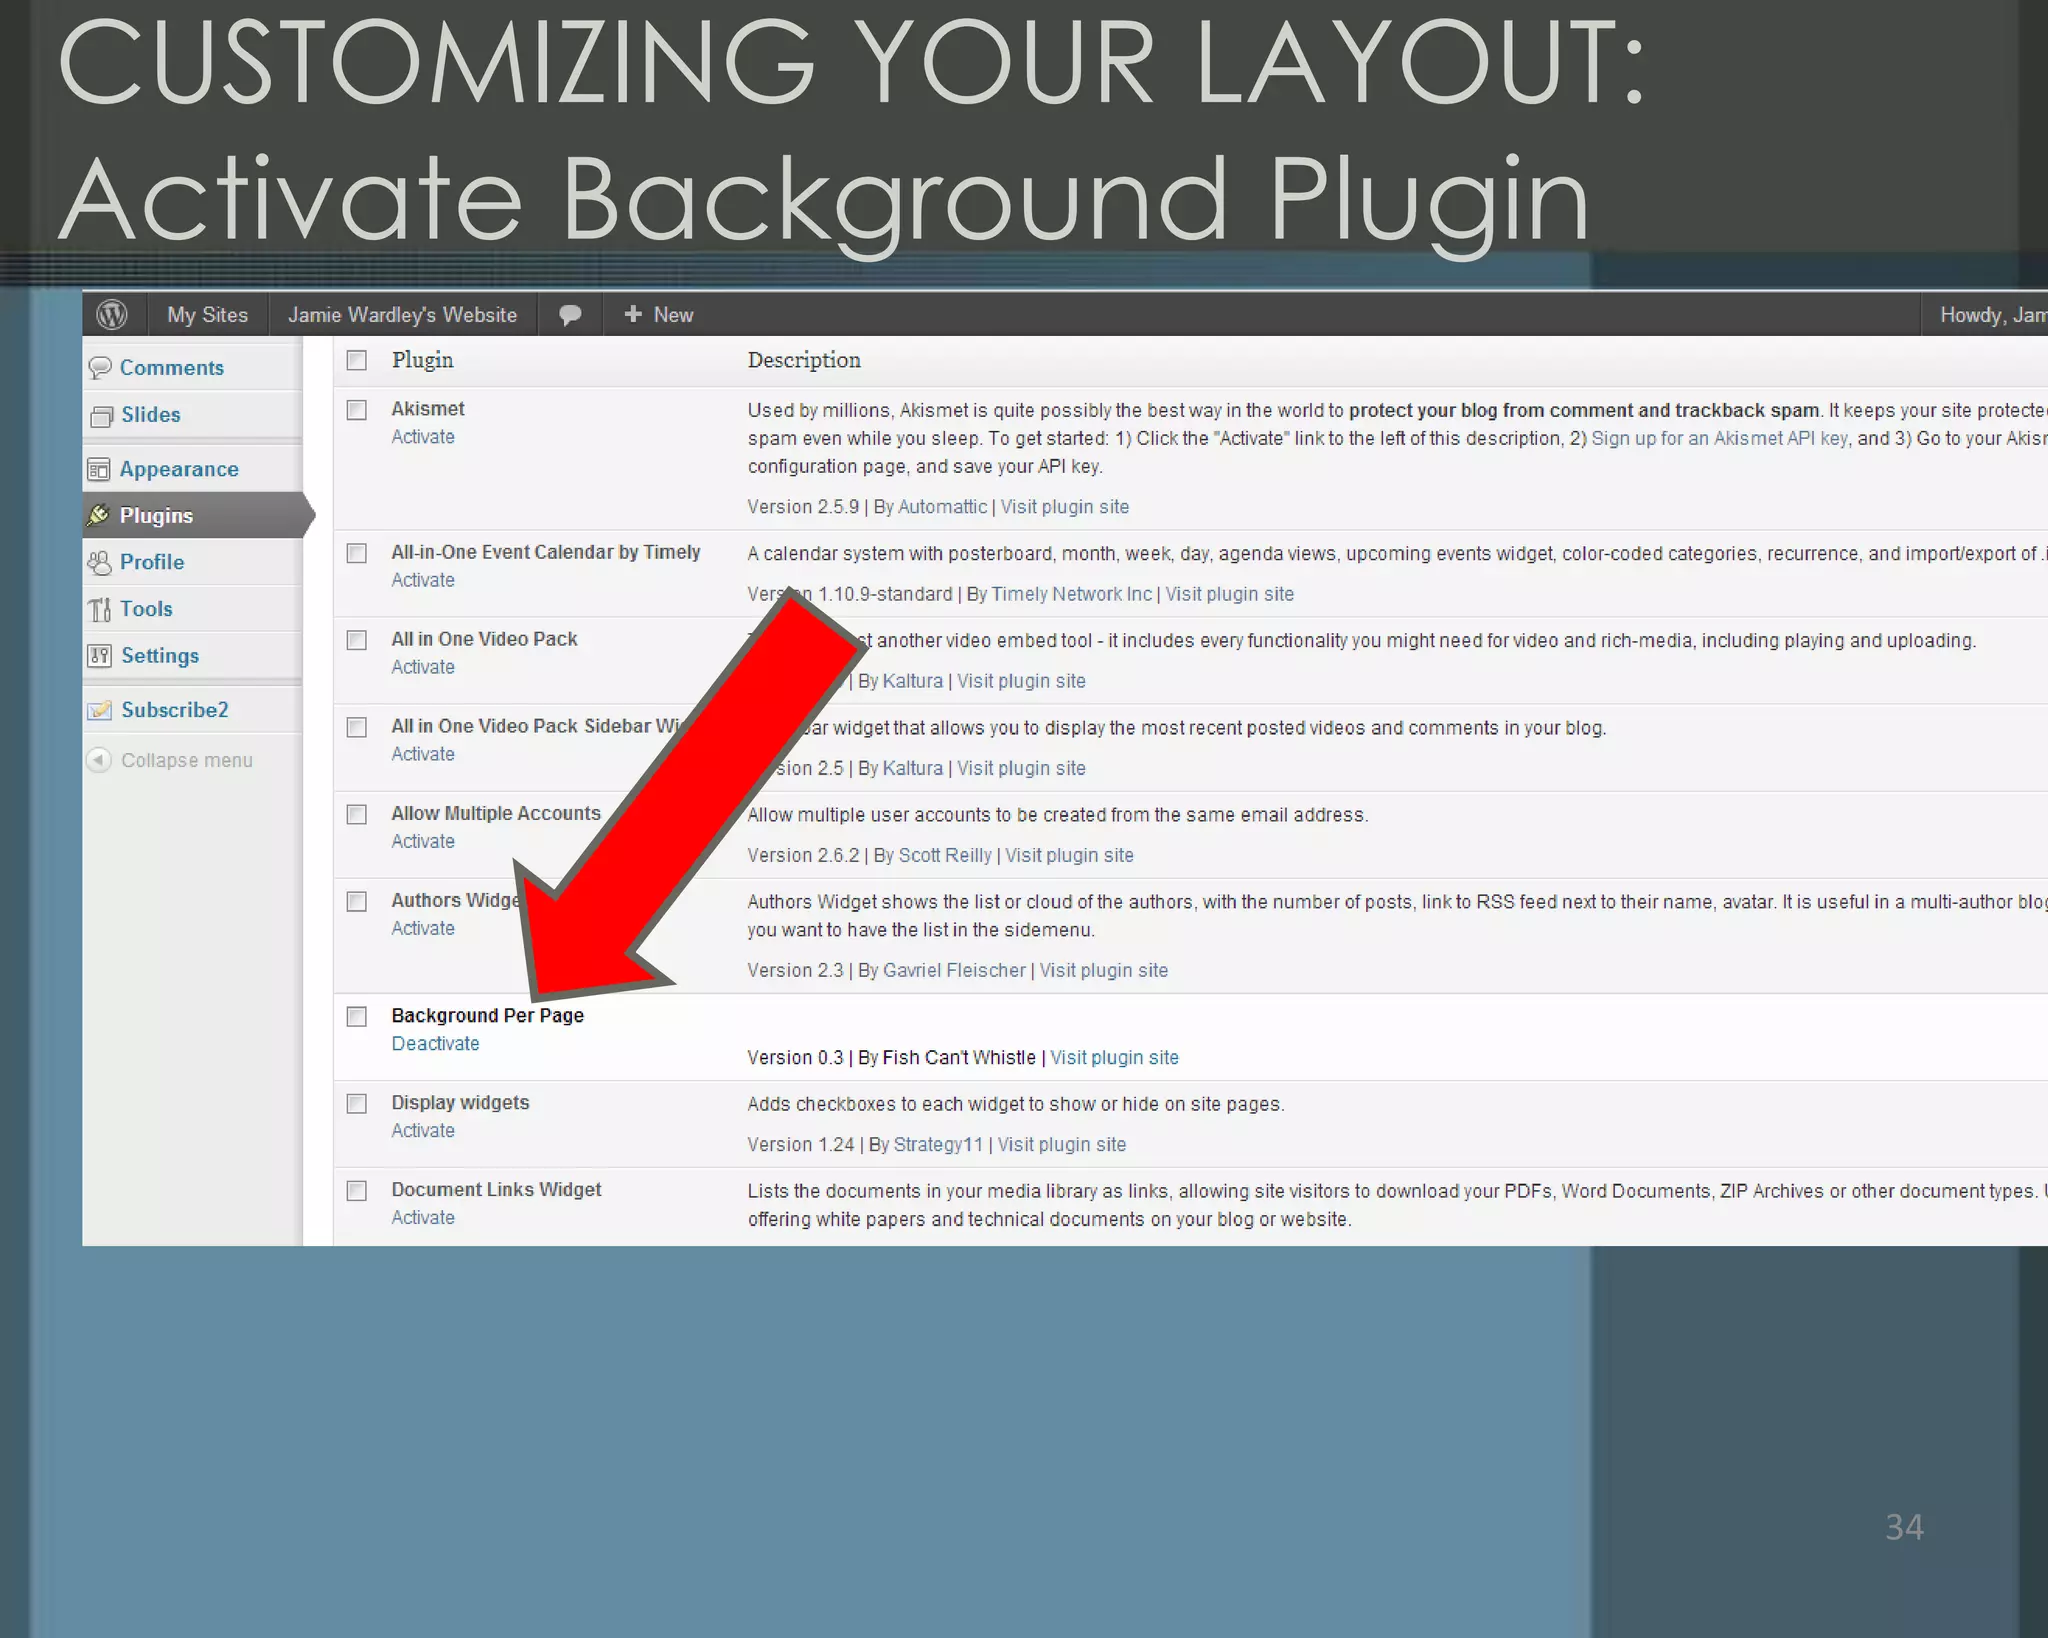Open Appearance in sidebar
Screen dimensions: 2048x1638
(x=179, y=469)
